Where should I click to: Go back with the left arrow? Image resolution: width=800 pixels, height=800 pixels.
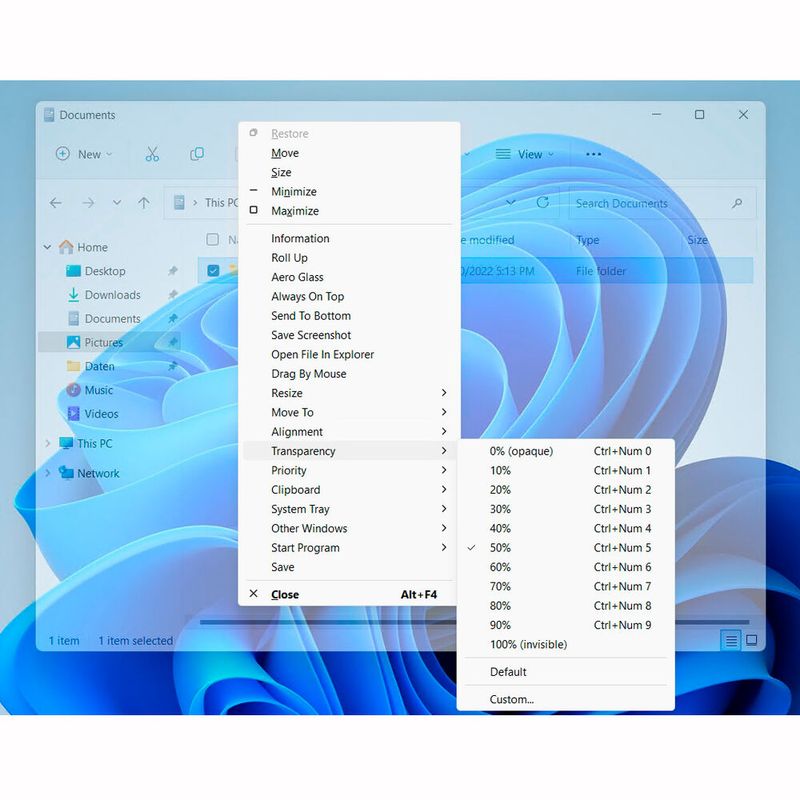pyautogui.click(x=56, y=203)
